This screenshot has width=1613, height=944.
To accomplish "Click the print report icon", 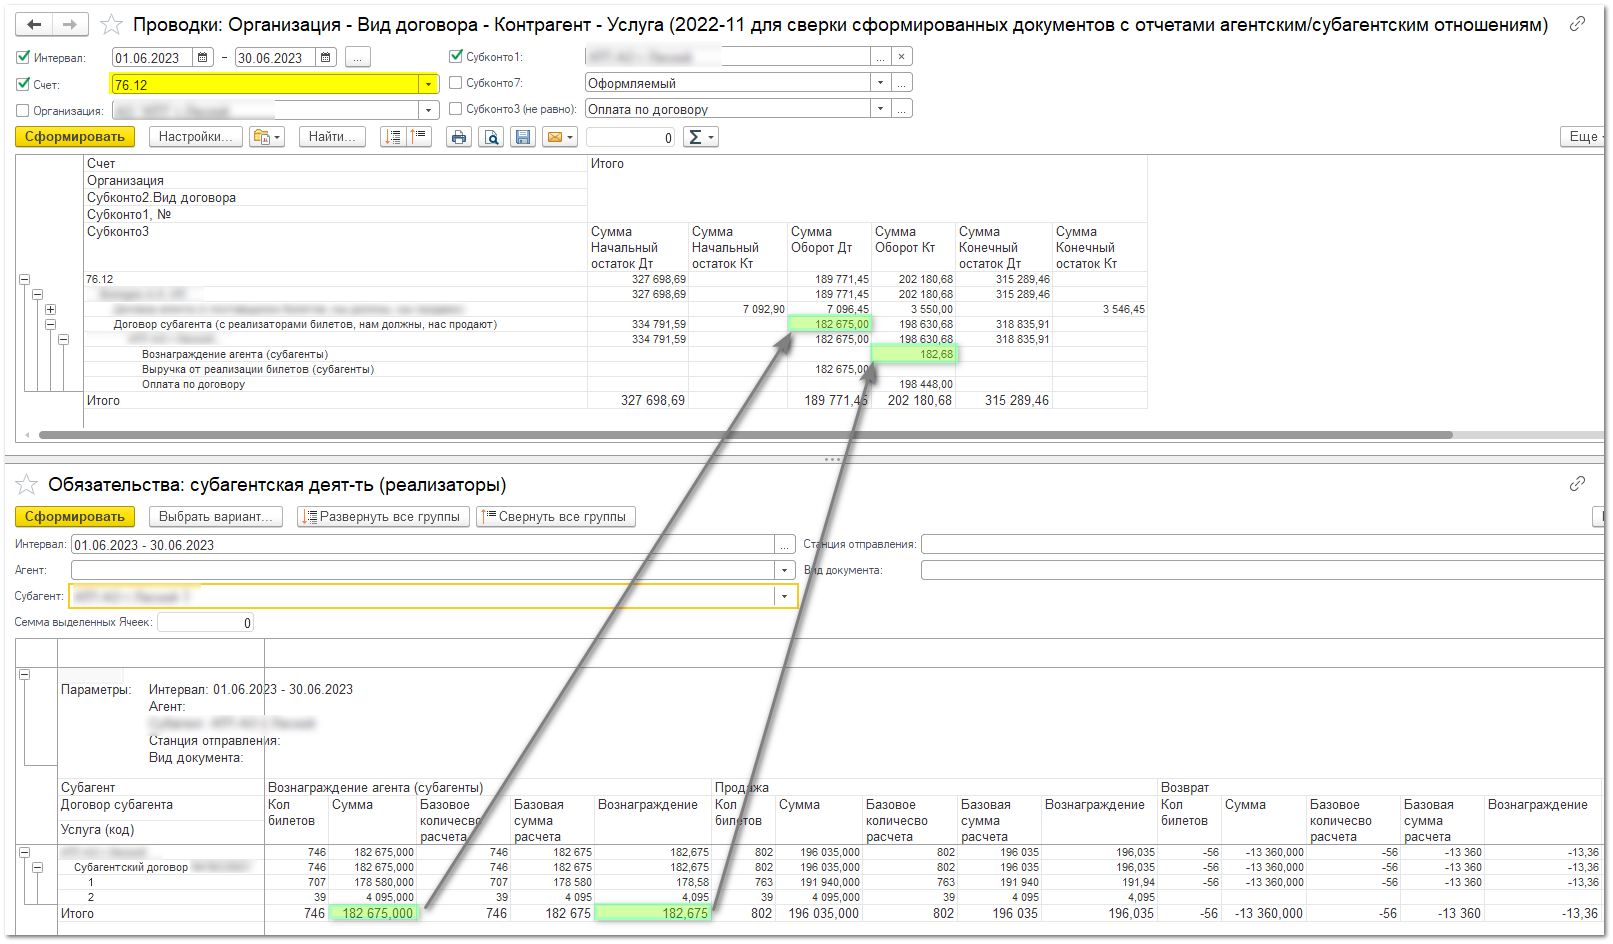I will (x=458, y=137).
